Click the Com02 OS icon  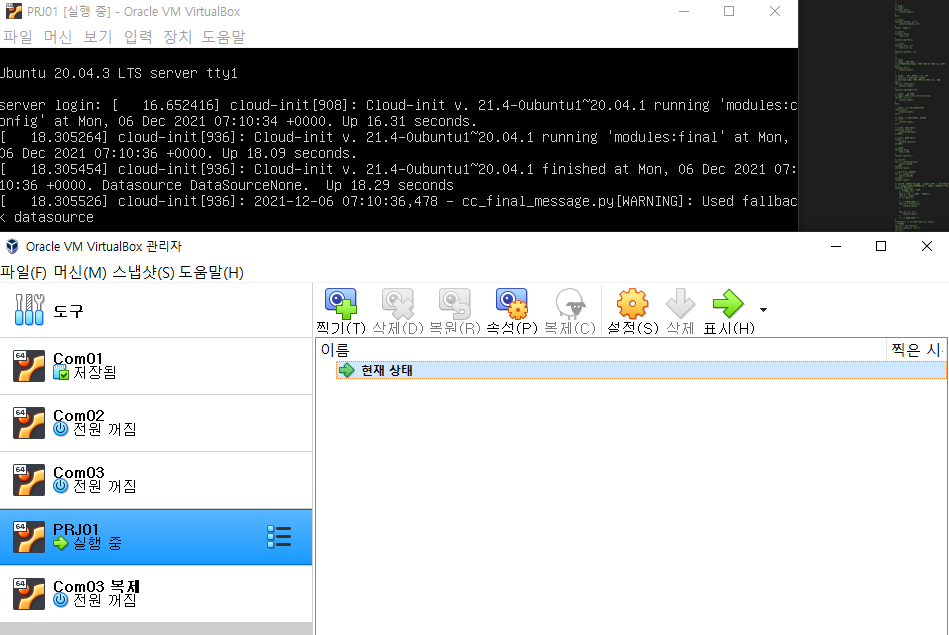coord(29,423)
